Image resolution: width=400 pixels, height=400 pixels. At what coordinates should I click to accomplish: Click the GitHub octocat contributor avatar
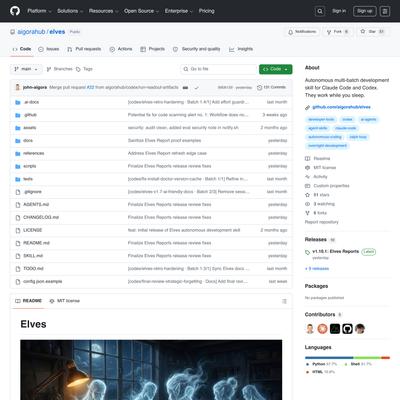pos(347,329)
